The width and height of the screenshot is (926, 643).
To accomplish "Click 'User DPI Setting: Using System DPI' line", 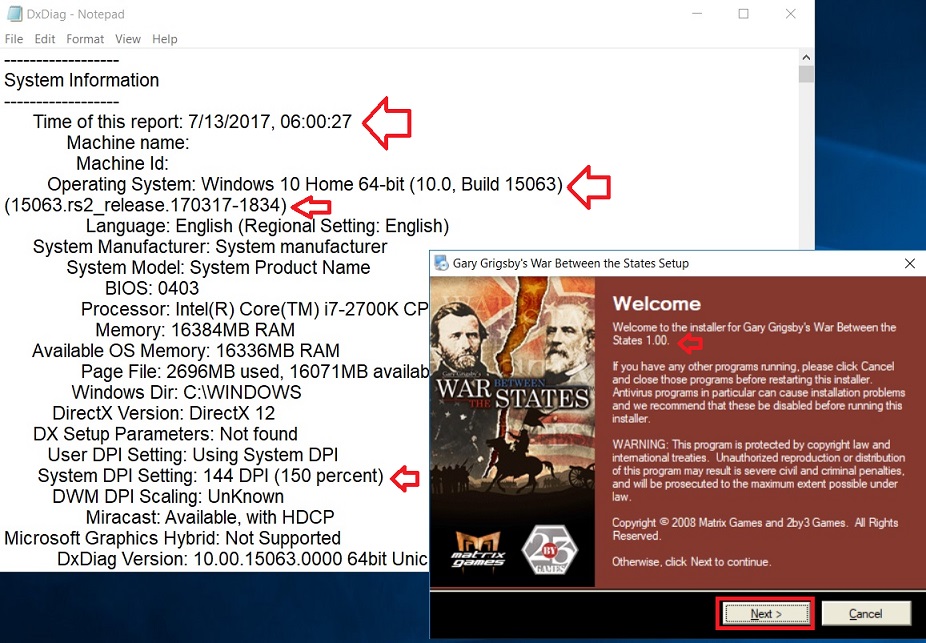I will pos(193,455).
